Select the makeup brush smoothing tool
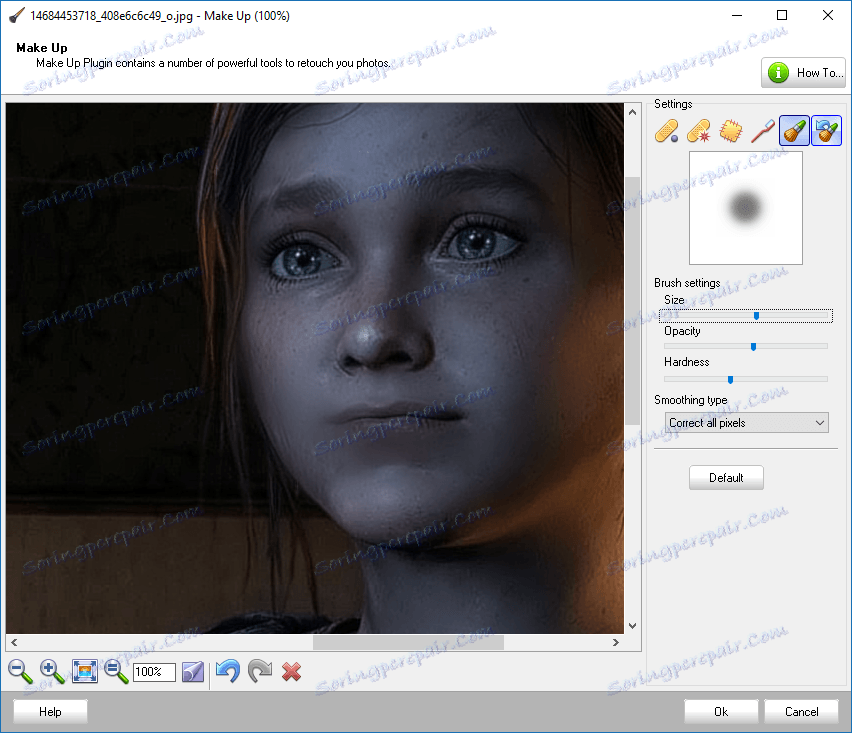 [x=794, y=131]
